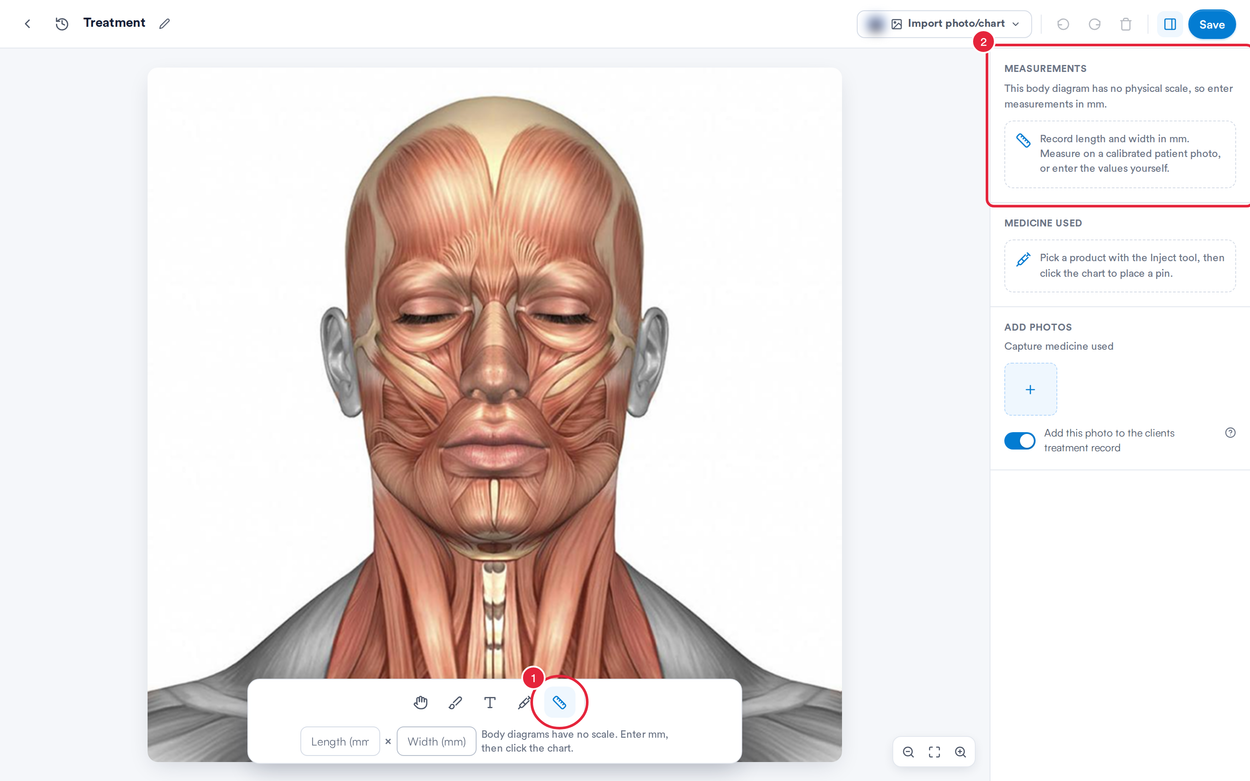Add a photo with the plus tile
Viewport: 1250px width, 781px height.
tap(1030, 389)
